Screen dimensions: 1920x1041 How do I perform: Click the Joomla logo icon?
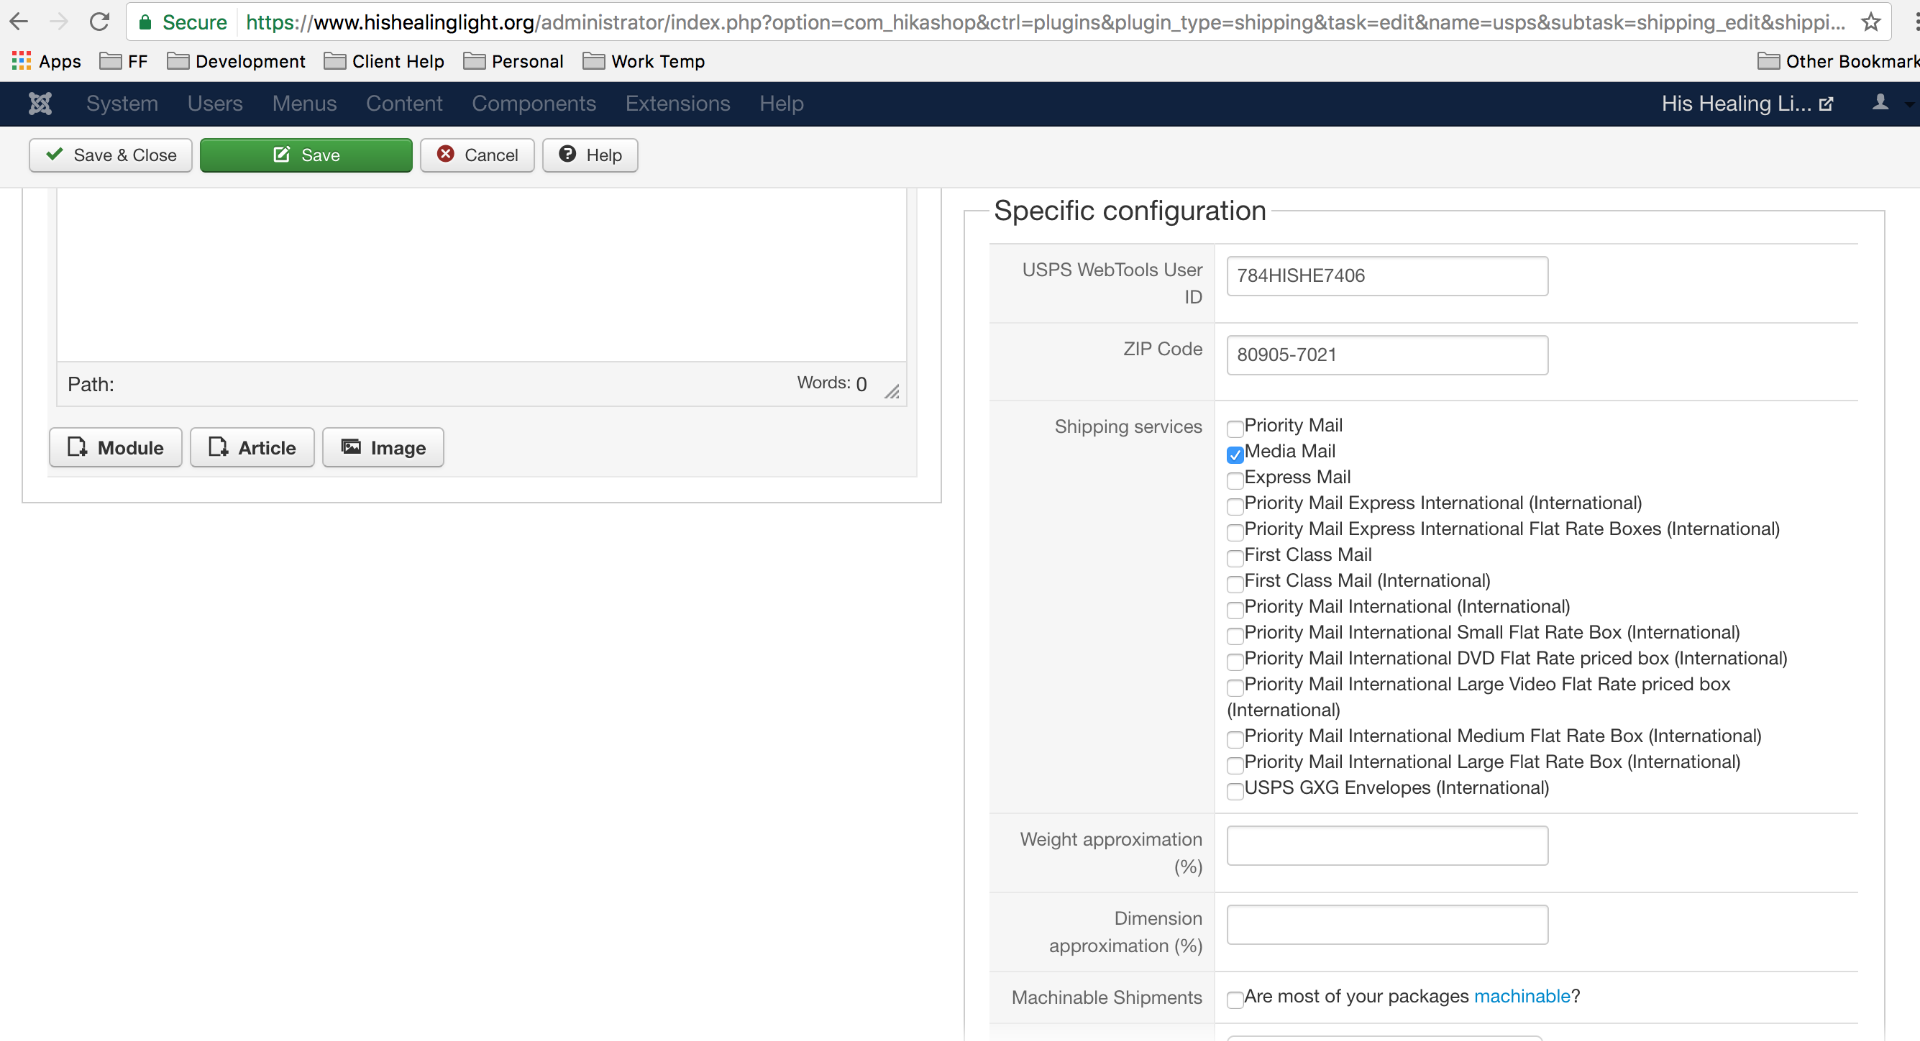(x=40, y=104)
